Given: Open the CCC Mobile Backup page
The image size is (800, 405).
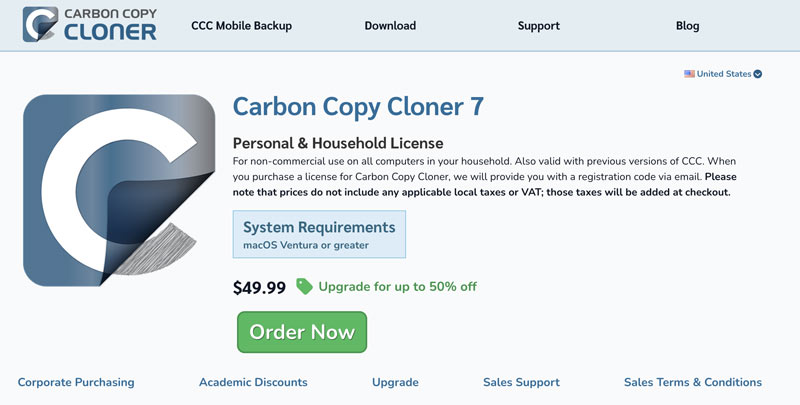Looking at the screenshot, I should click(241, 26).
